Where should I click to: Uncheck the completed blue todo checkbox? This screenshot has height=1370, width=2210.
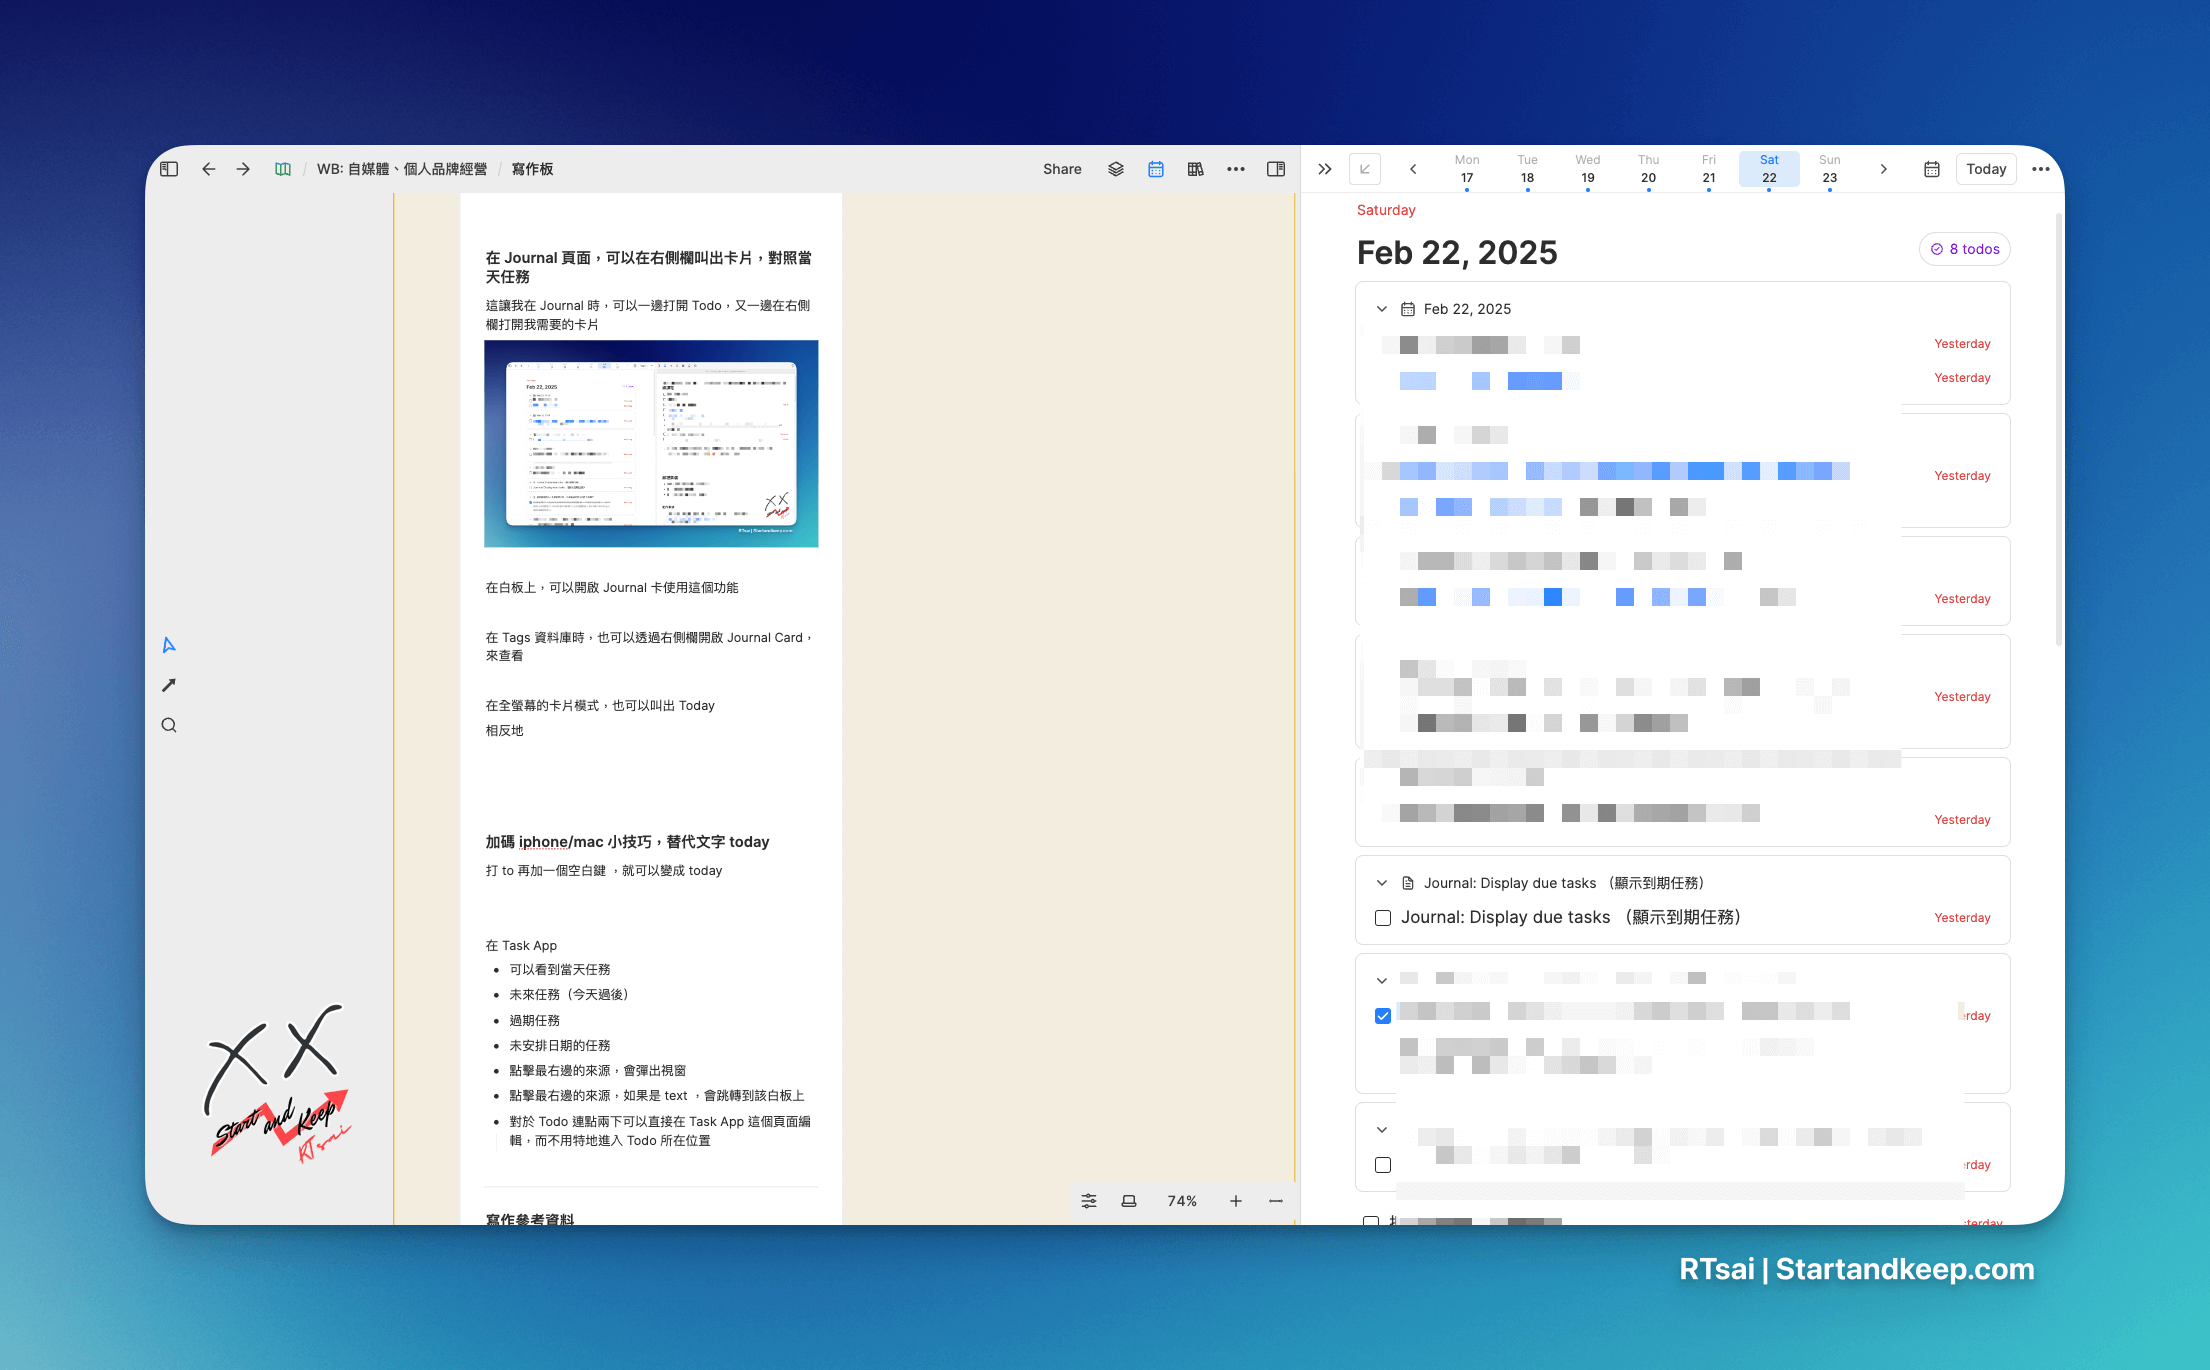(x=1383, y=1015)
